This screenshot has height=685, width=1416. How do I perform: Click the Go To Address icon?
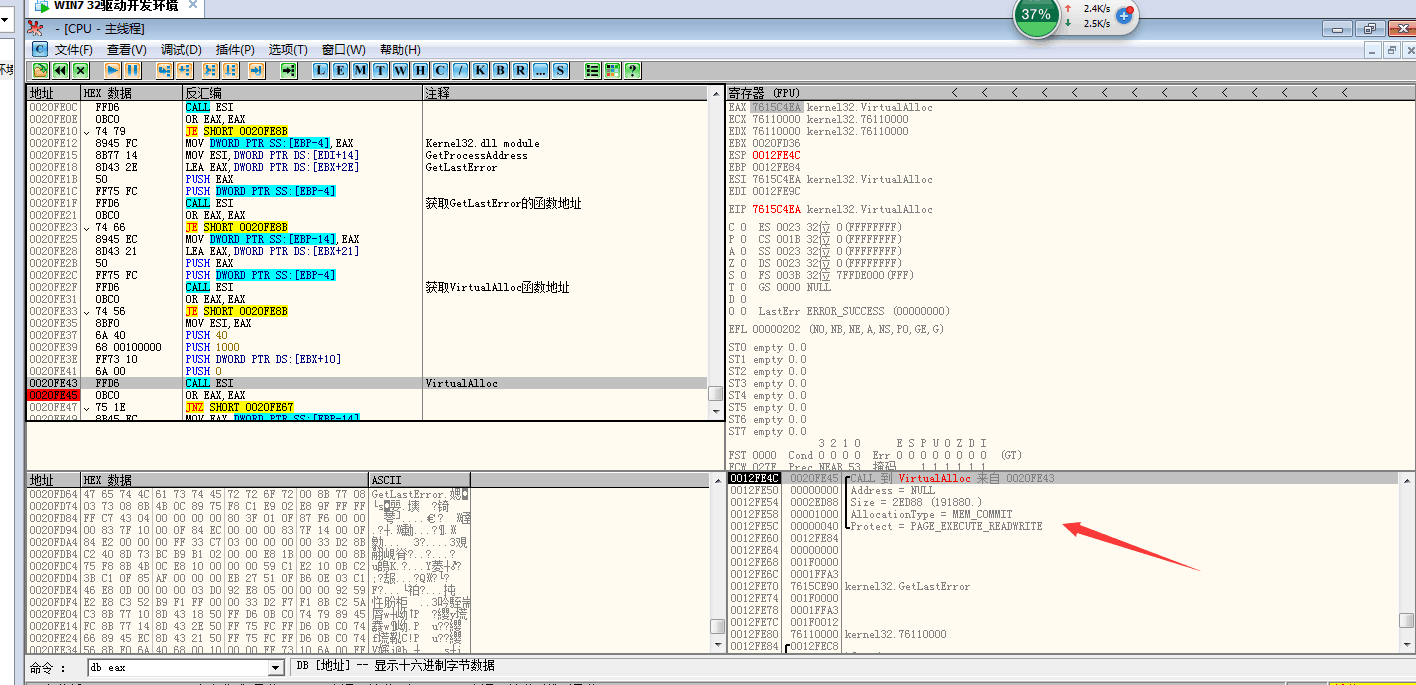288,70
